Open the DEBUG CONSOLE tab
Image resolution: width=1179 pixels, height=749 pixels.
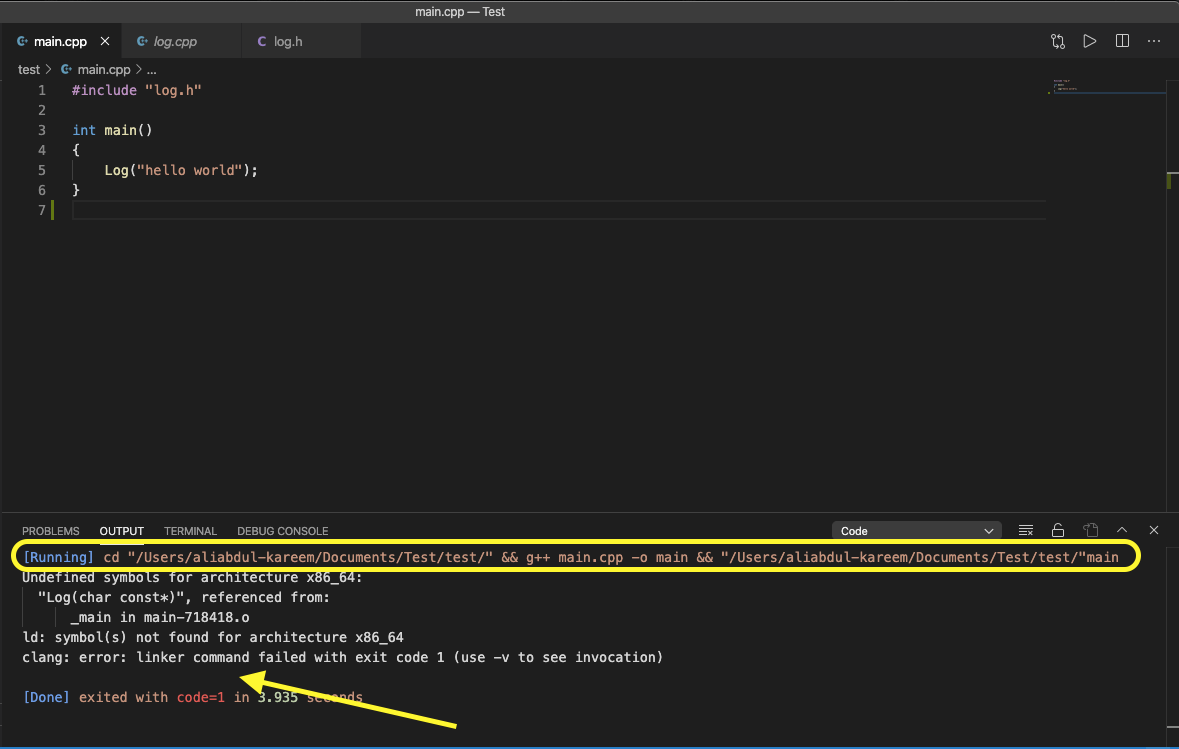coord(282,531)
